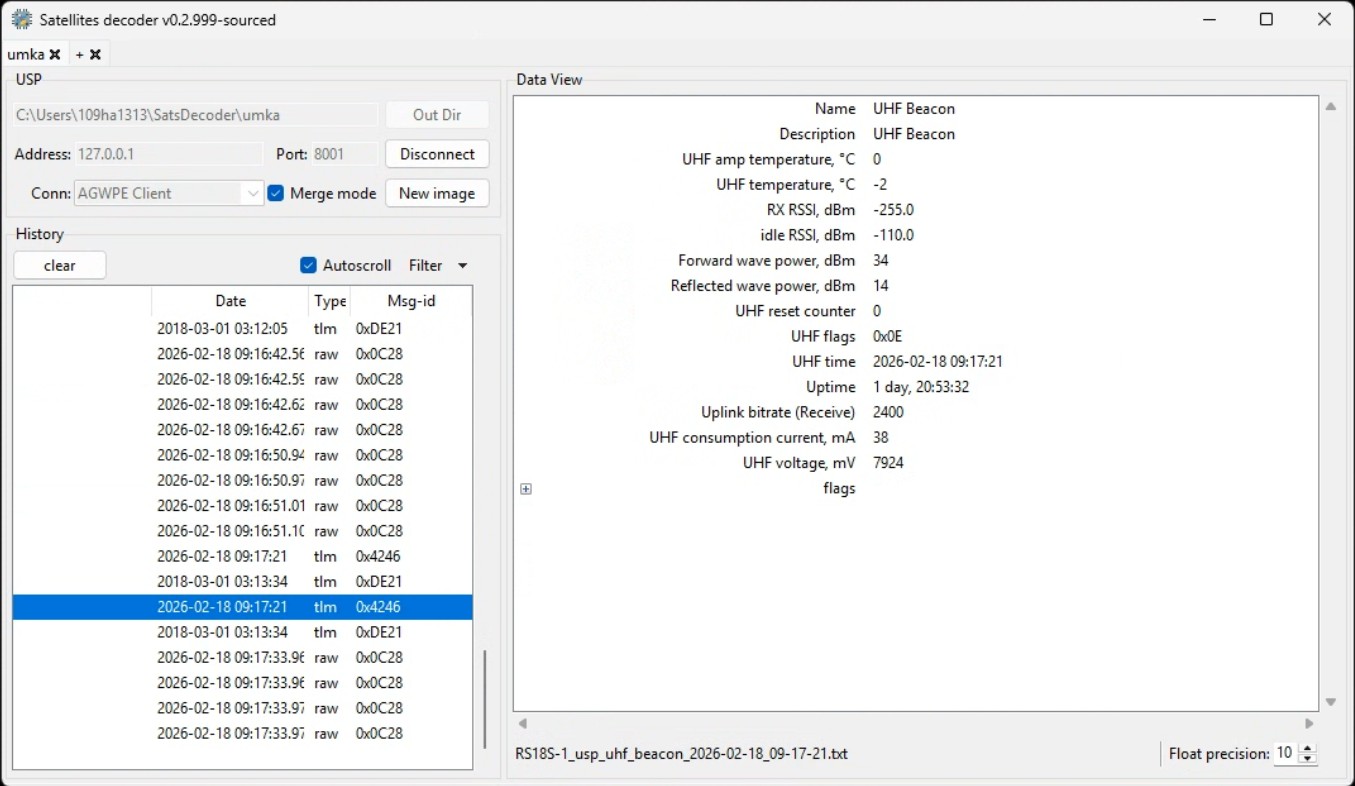Viewport: 1355px width, 786px height.
Task: Expand the flags tree node
Action: pyautogui.click(x=526, y=489)
